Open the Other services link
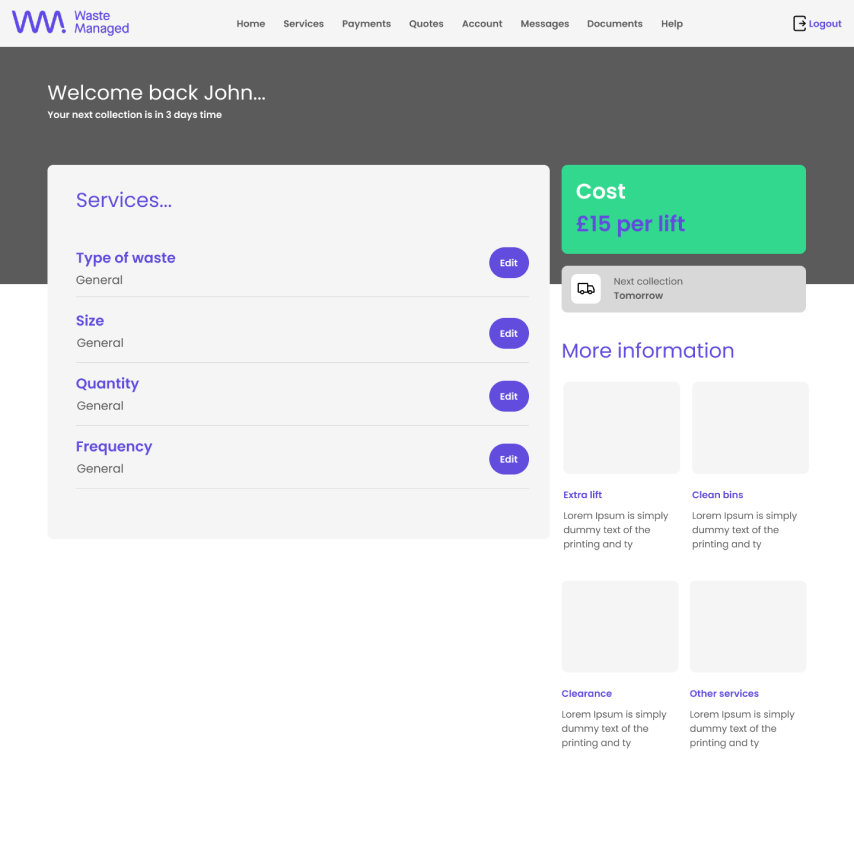This screenshot has height=847, width=854. click(x=724, y=693)
